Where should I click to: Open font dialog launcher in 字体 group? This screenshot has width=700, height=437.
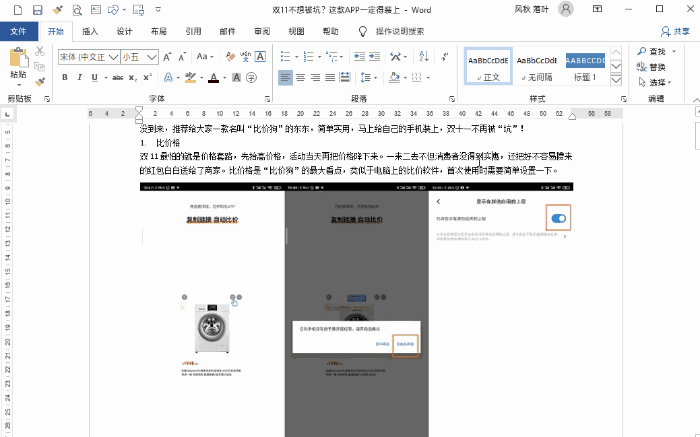click(x=267, y=99)
